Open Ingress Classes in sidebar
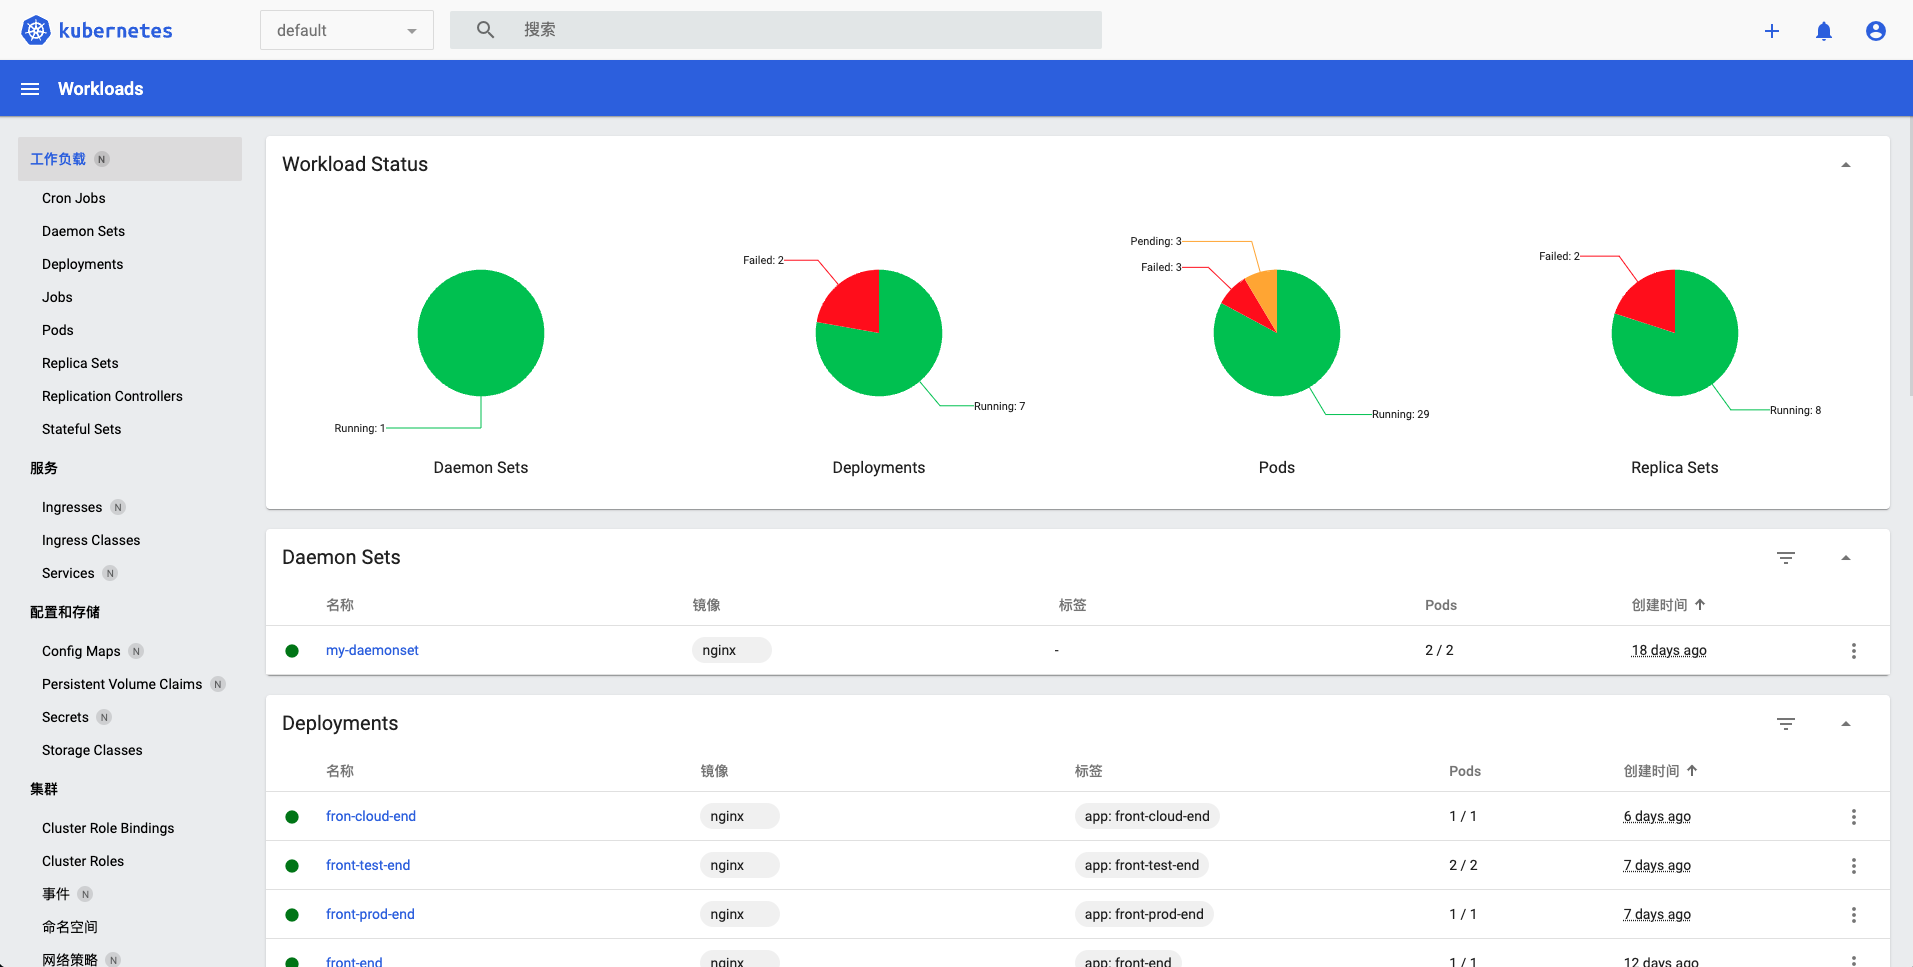Viewport: 1913px width, 967px height. (x=91, y=540)
